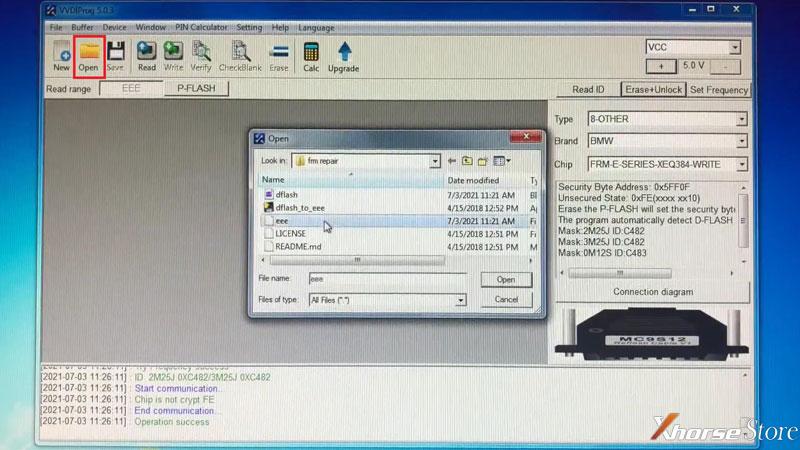800x450 pixels.
Task: Expand the Files of type dropdown
Action: click(460, 300)
